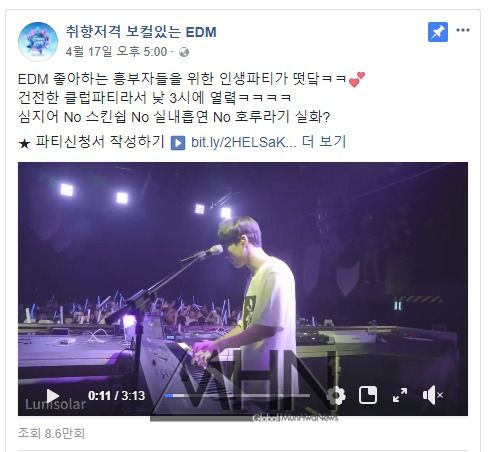Open the page profile picture avatar
Image resolution: width=492 pixels, height=452 pixels.
coord(38,42)
